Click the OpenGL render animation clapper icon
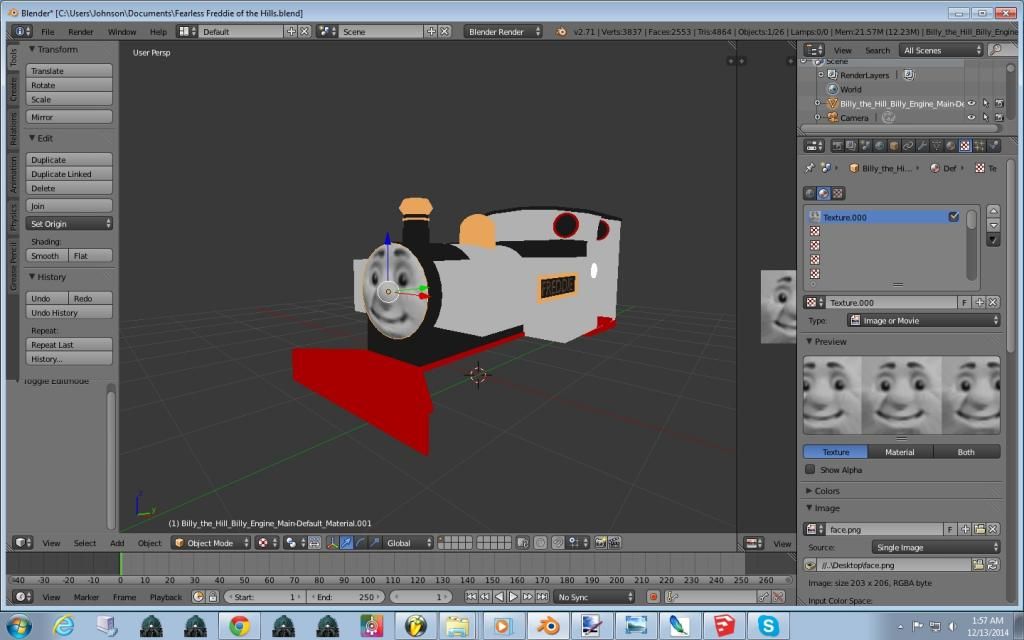 pos(614,543)
